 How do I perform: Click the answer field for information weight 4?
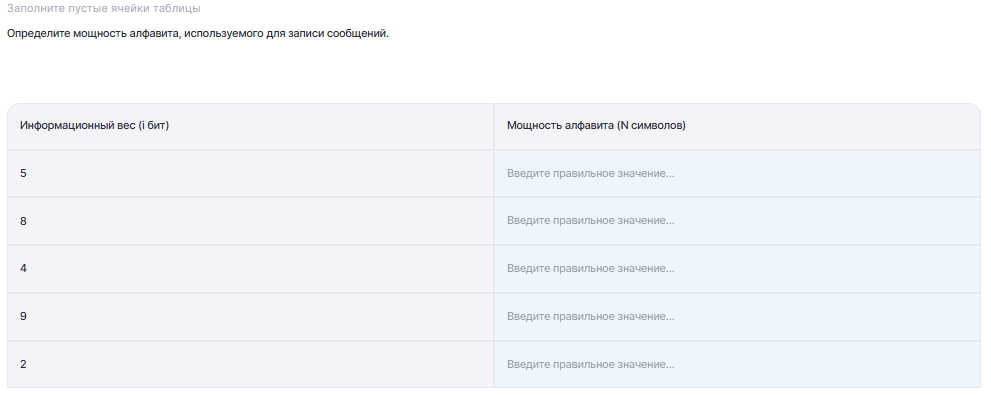[737, 269]
